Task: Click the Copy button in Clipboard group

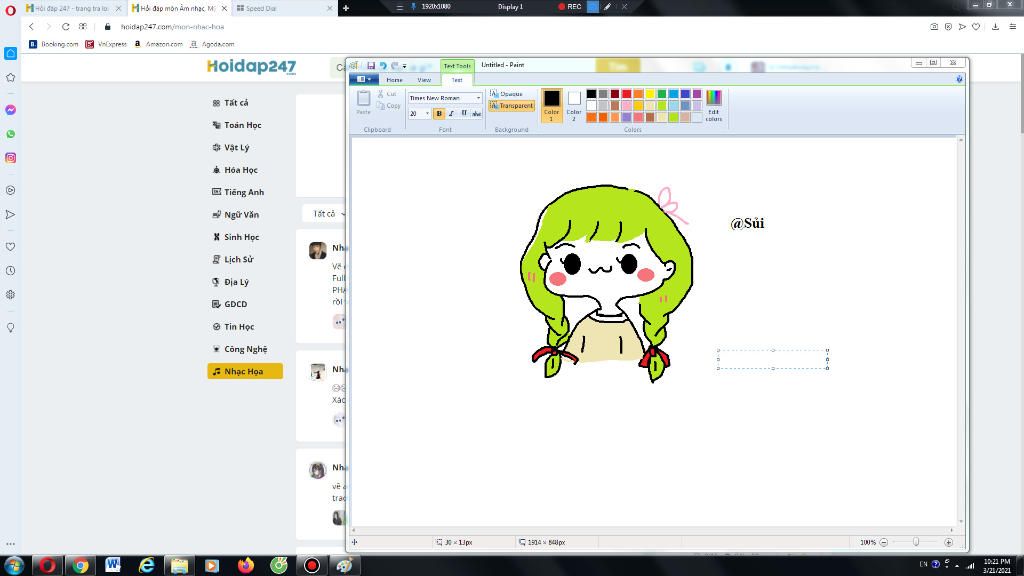Action: [x=389, y=106]
